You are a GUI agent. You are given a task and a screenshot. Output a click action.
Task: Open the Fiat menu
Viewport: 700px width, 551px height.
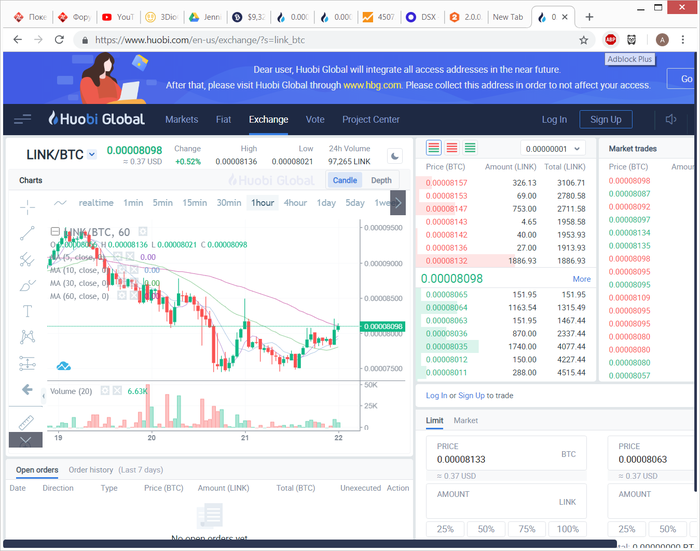223,119
